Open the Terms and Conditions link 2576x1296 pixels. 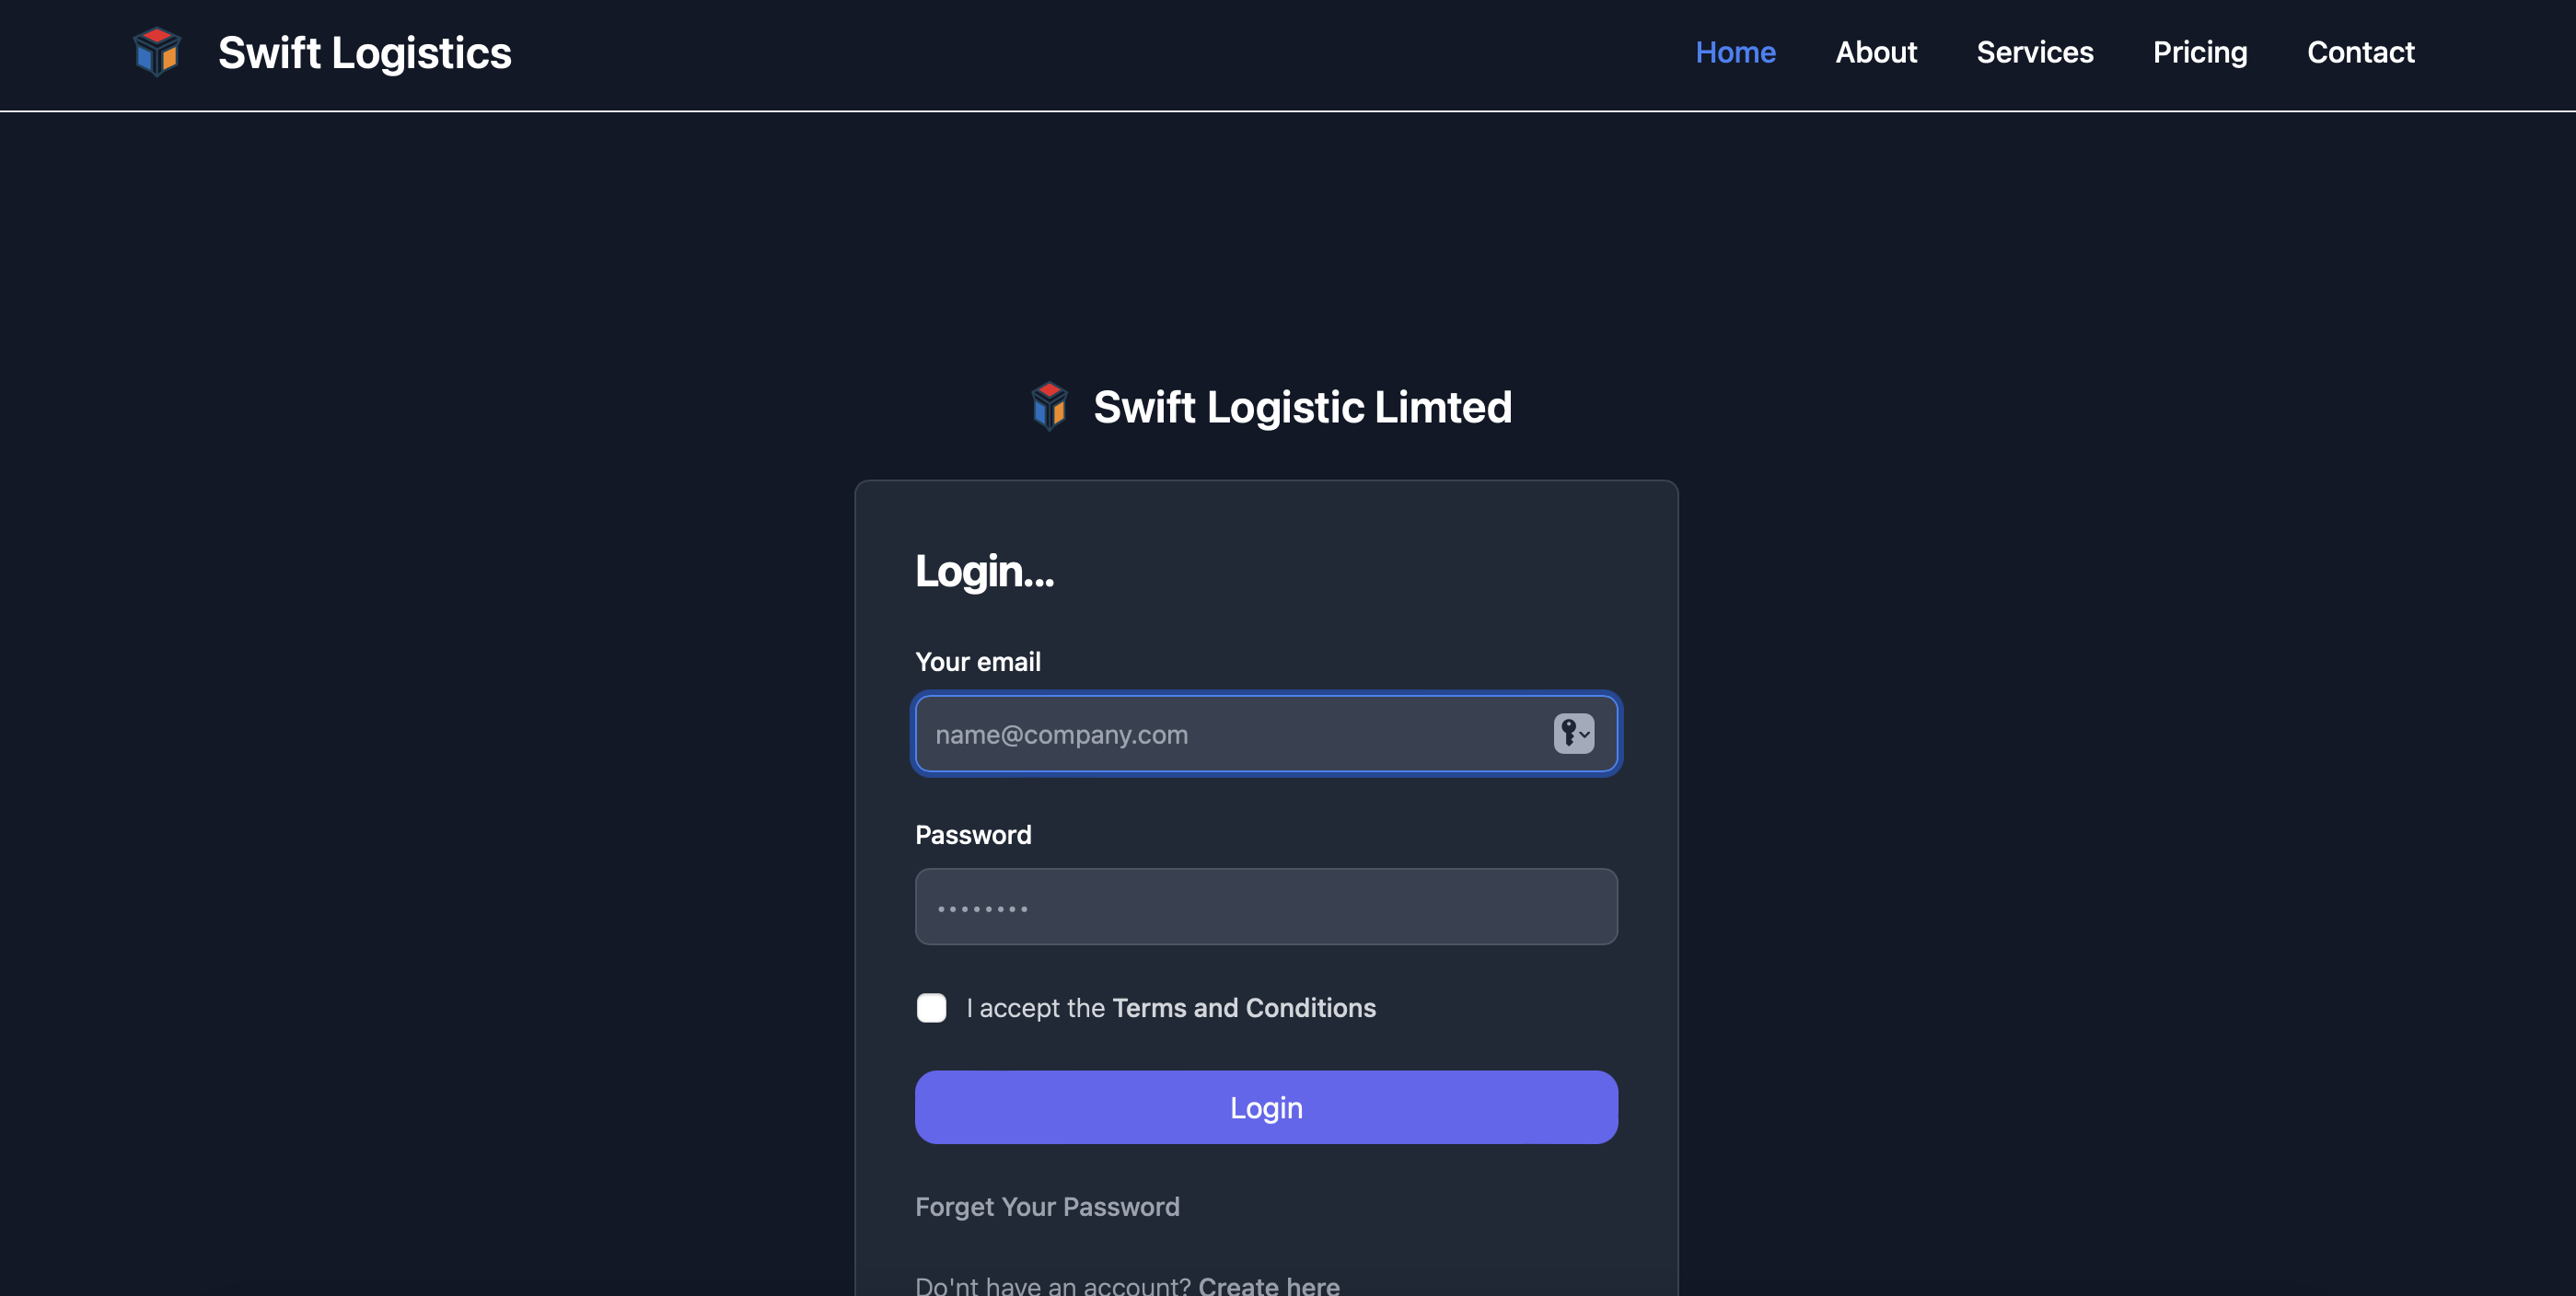tap(1243, 1008)
